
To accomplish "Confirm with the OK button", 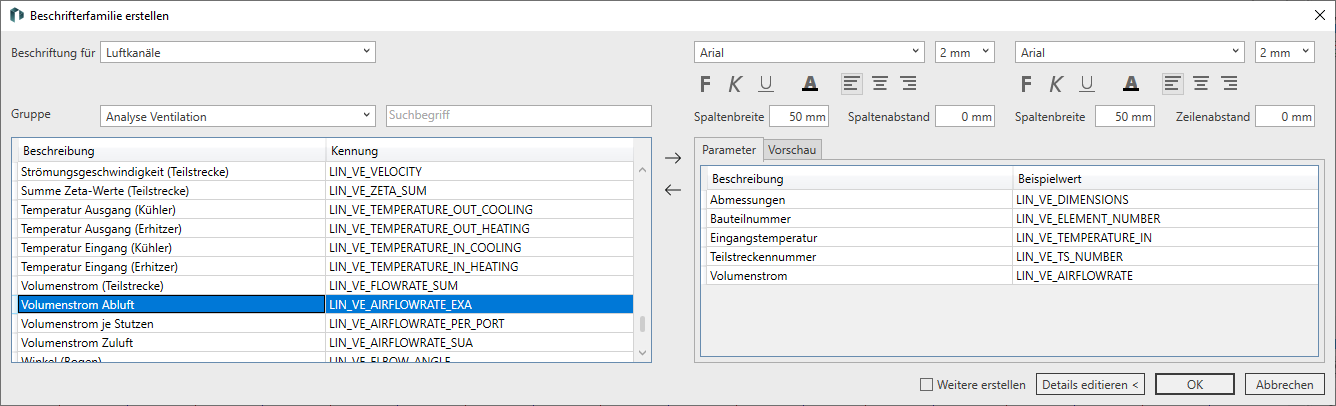I will (1194, 384).
